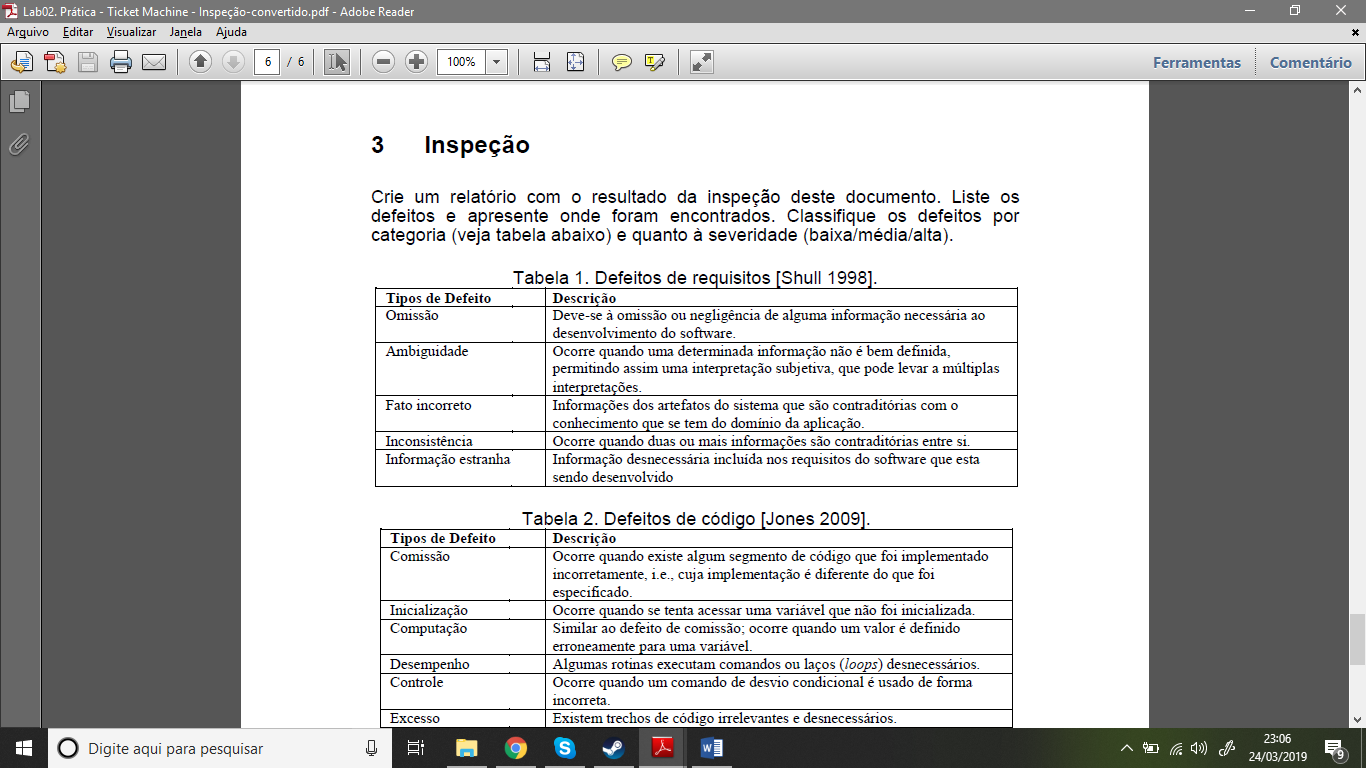Open the Comentário pane

tap(1310, 61)
